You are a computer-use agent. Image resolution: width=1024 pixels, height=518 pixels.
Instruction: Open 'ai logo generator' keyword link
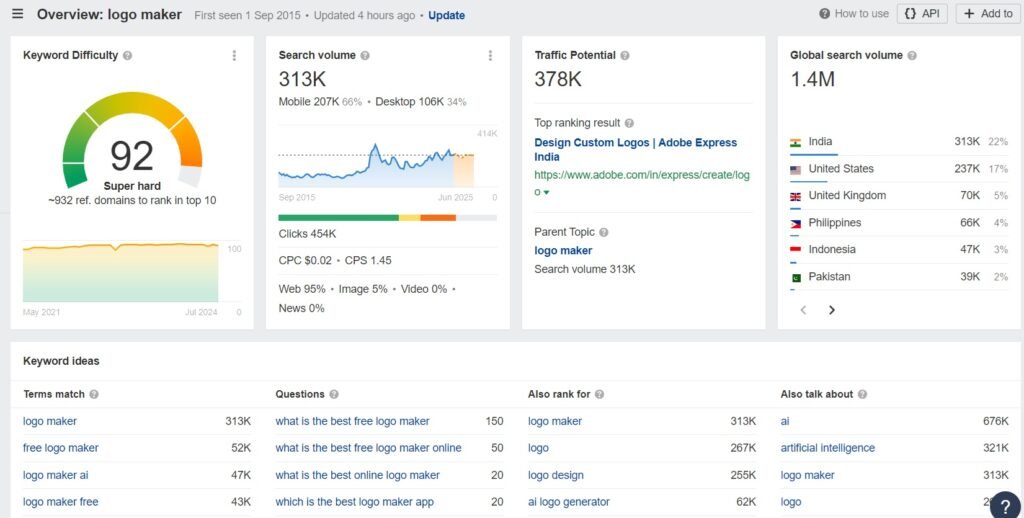coord(568,502)
